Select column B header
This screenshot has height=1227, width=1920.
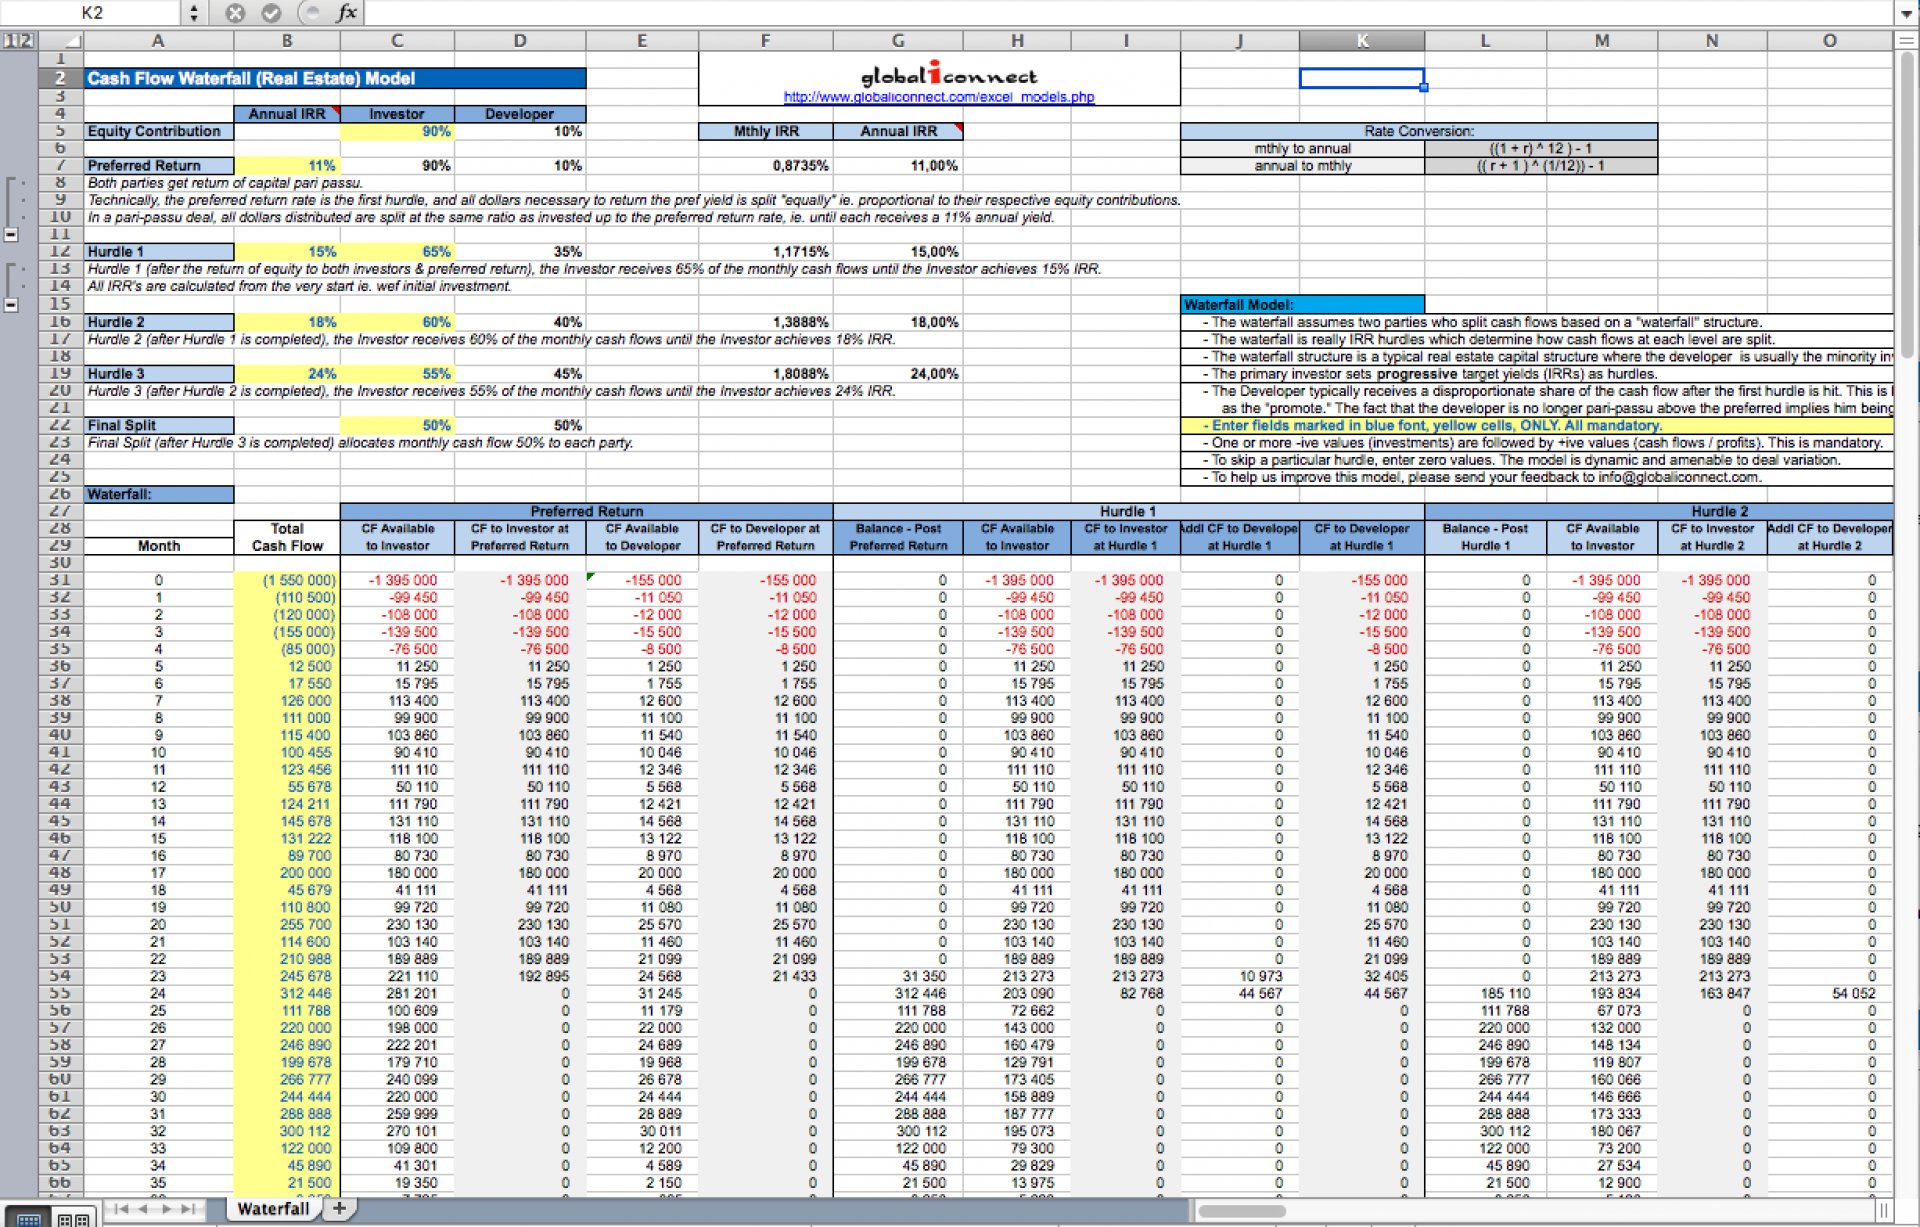(x=287, y=41)
